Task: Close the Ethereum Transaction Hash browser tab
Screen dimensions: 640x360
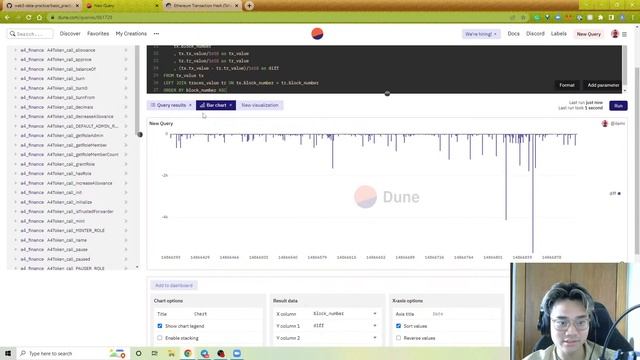Action: coord(236,6)
